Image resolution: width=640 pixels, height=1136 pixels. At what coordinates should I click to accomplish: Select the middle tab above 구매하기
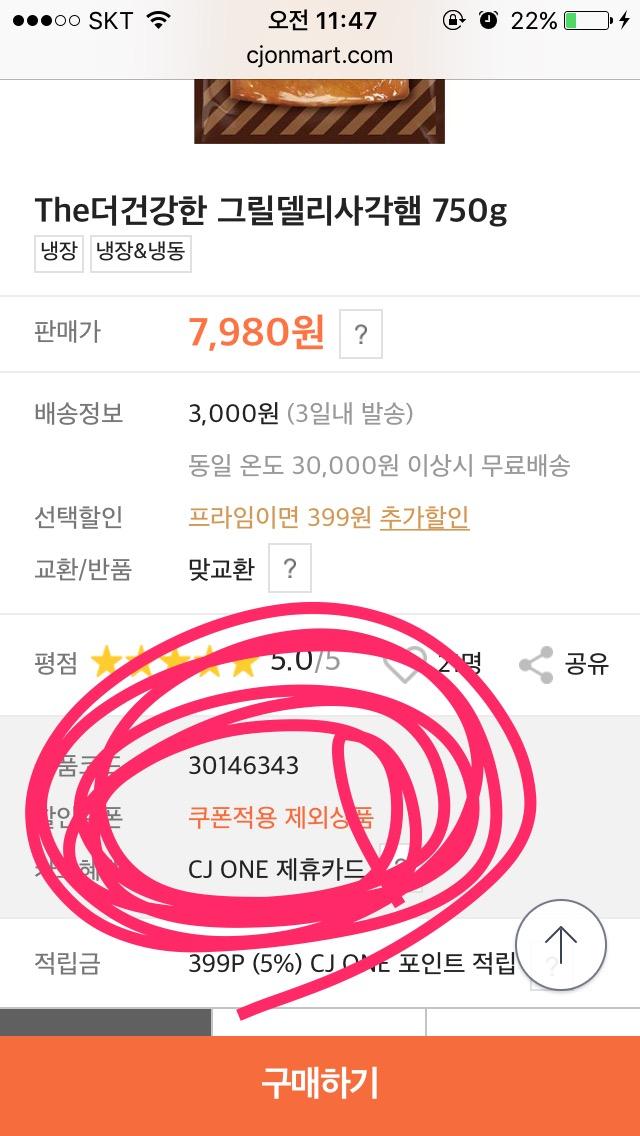coord(319,1022)
